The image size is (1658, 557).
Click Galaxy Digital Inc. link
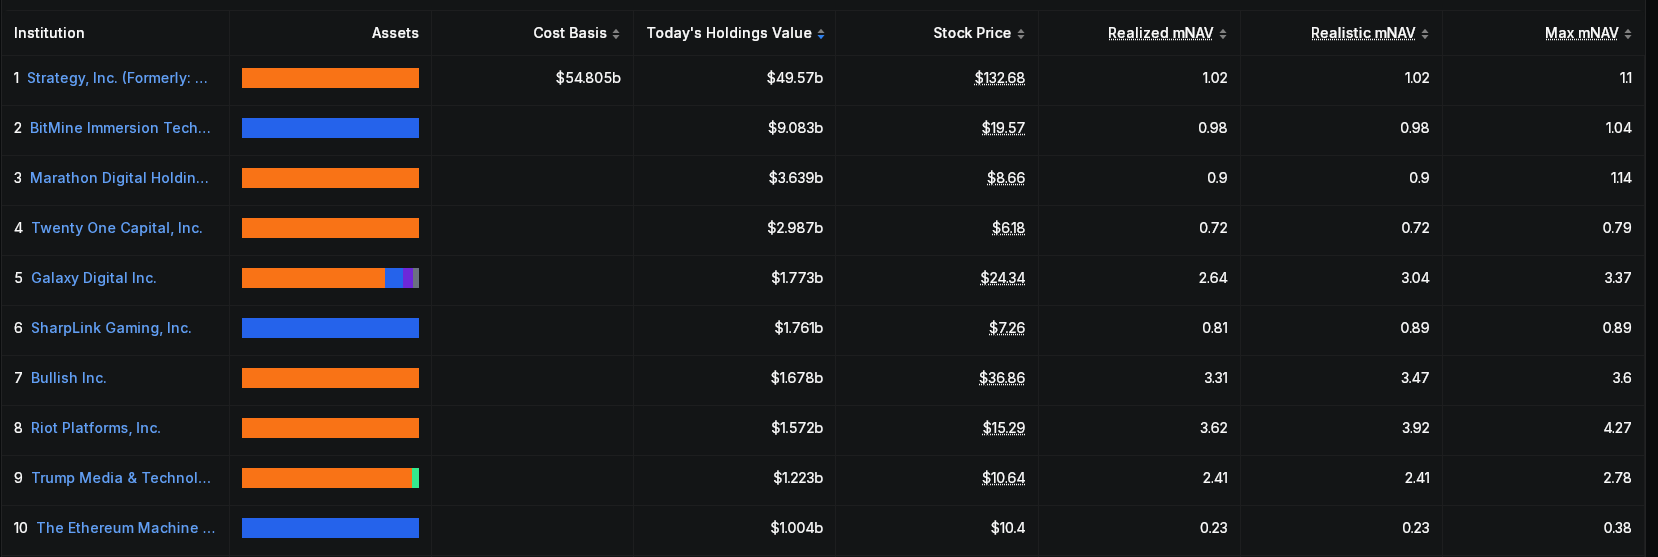click(93, 278)
